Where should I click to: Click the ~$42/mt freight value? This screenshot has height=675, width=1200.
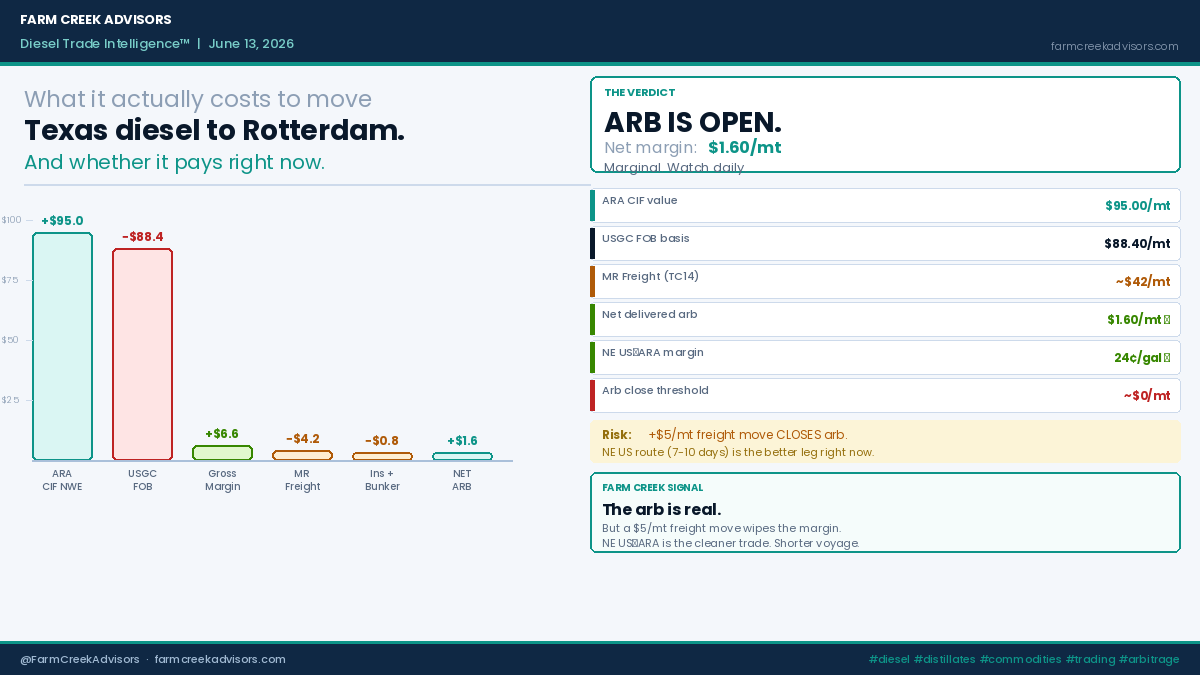pyautogui.click(x=1142, y=282)
